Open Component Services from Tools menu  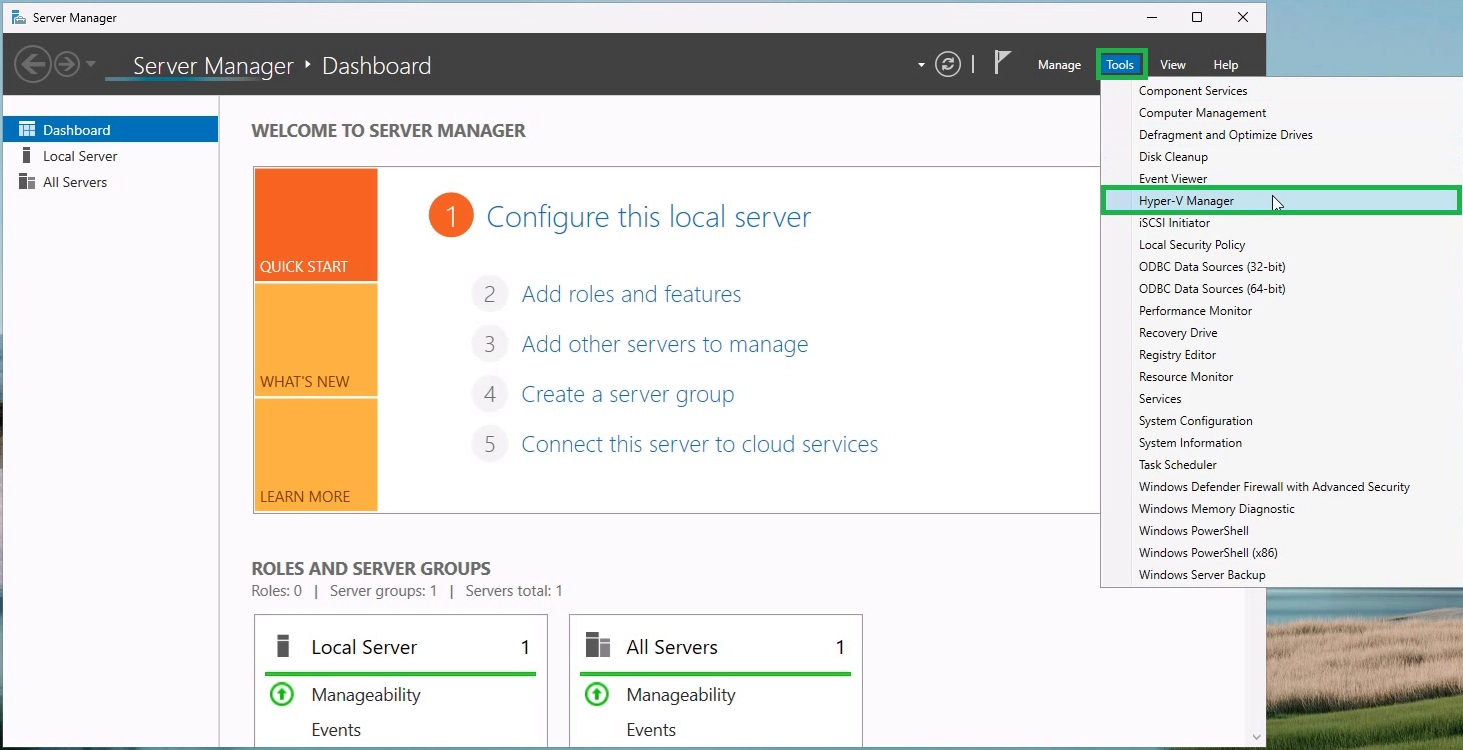tap(1281, 91)
